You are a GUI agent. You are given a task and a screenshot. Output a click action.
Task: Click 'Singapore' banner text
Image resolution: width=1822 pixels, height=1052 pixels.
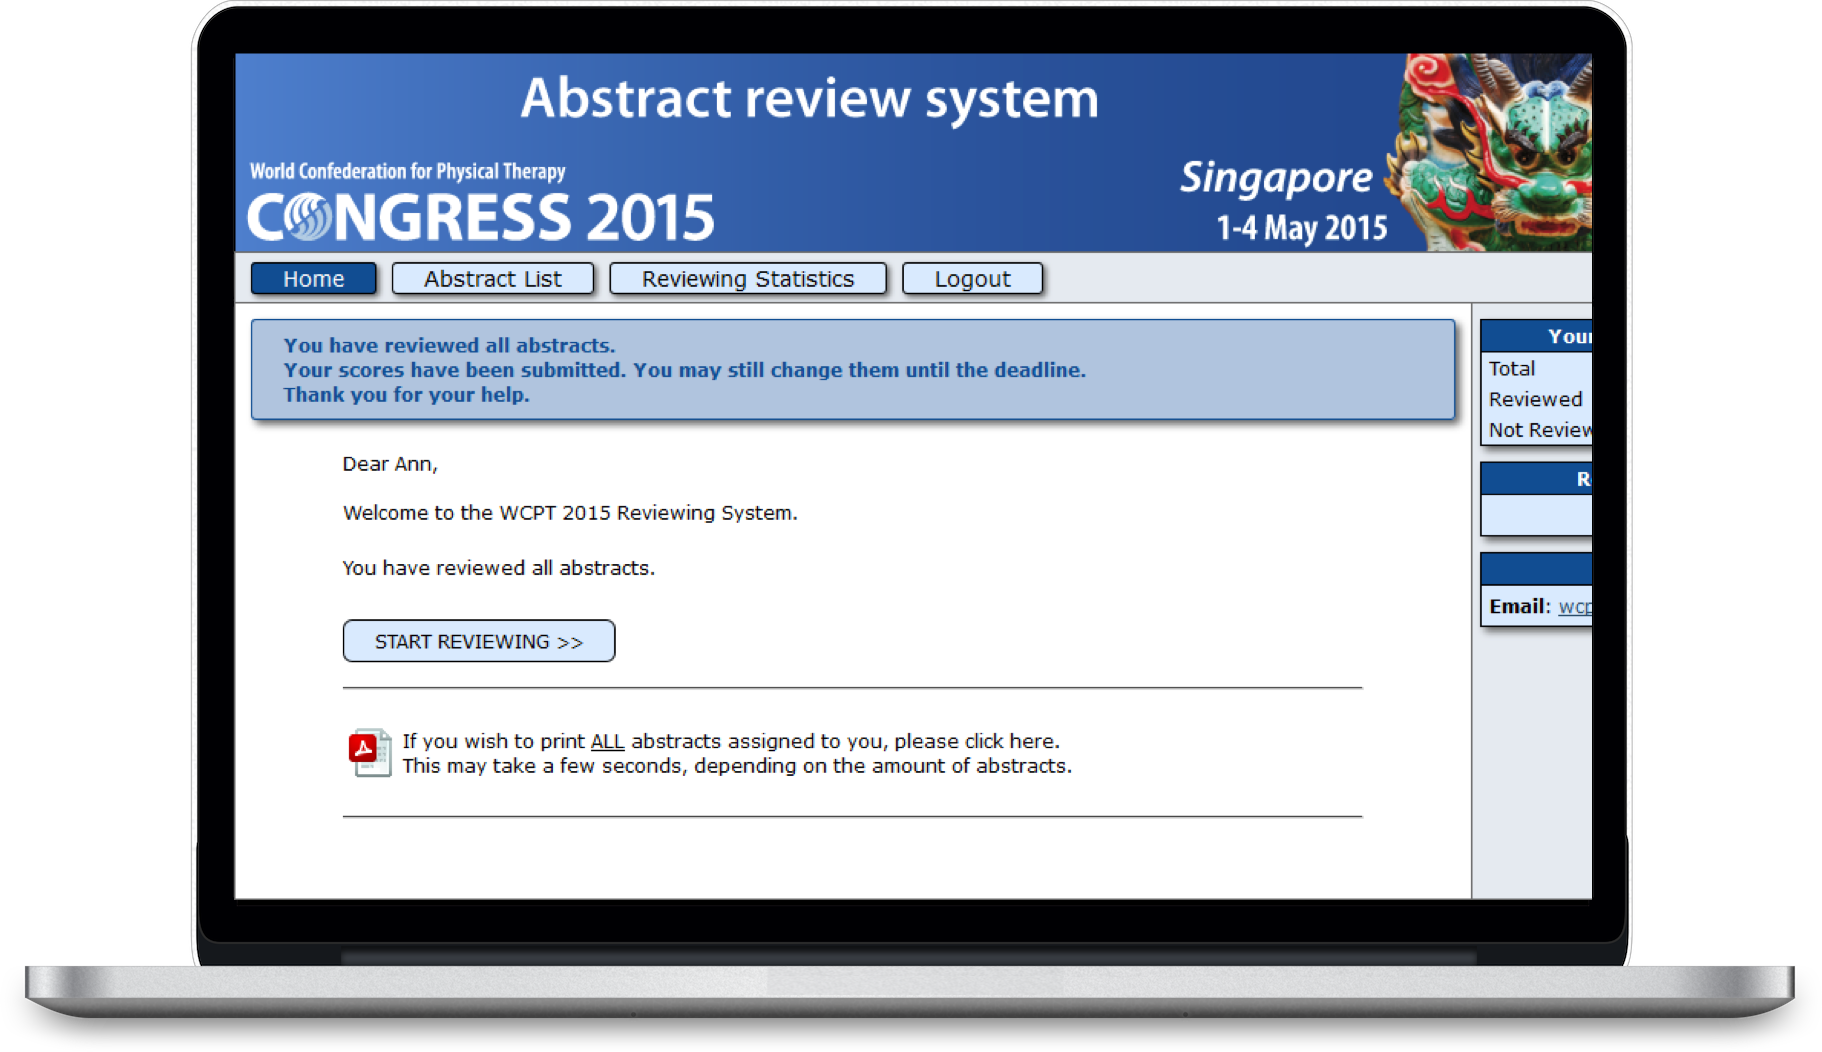pyautogui.click(x=1276, y=178)
